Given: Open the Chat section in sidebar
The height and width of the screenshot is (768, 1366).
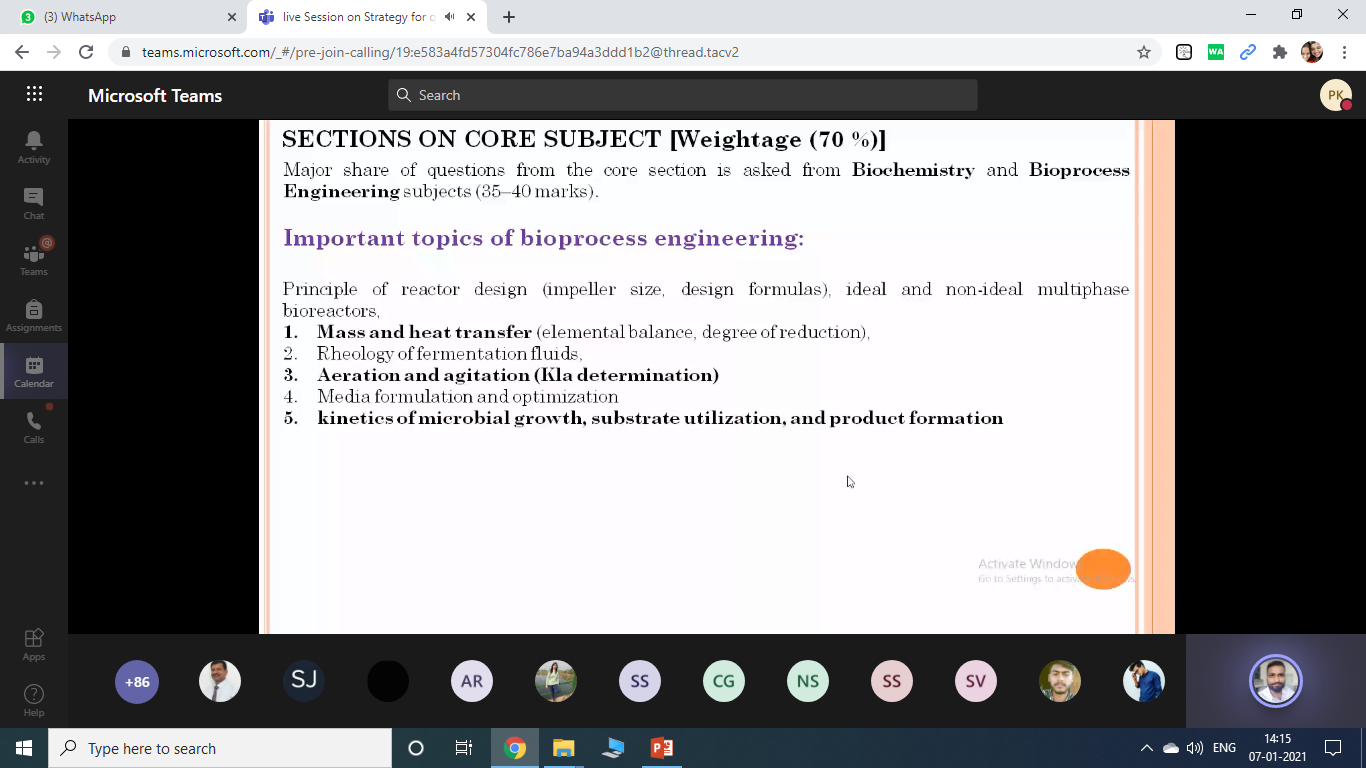Looking at the screenshot, I should 34,203.
